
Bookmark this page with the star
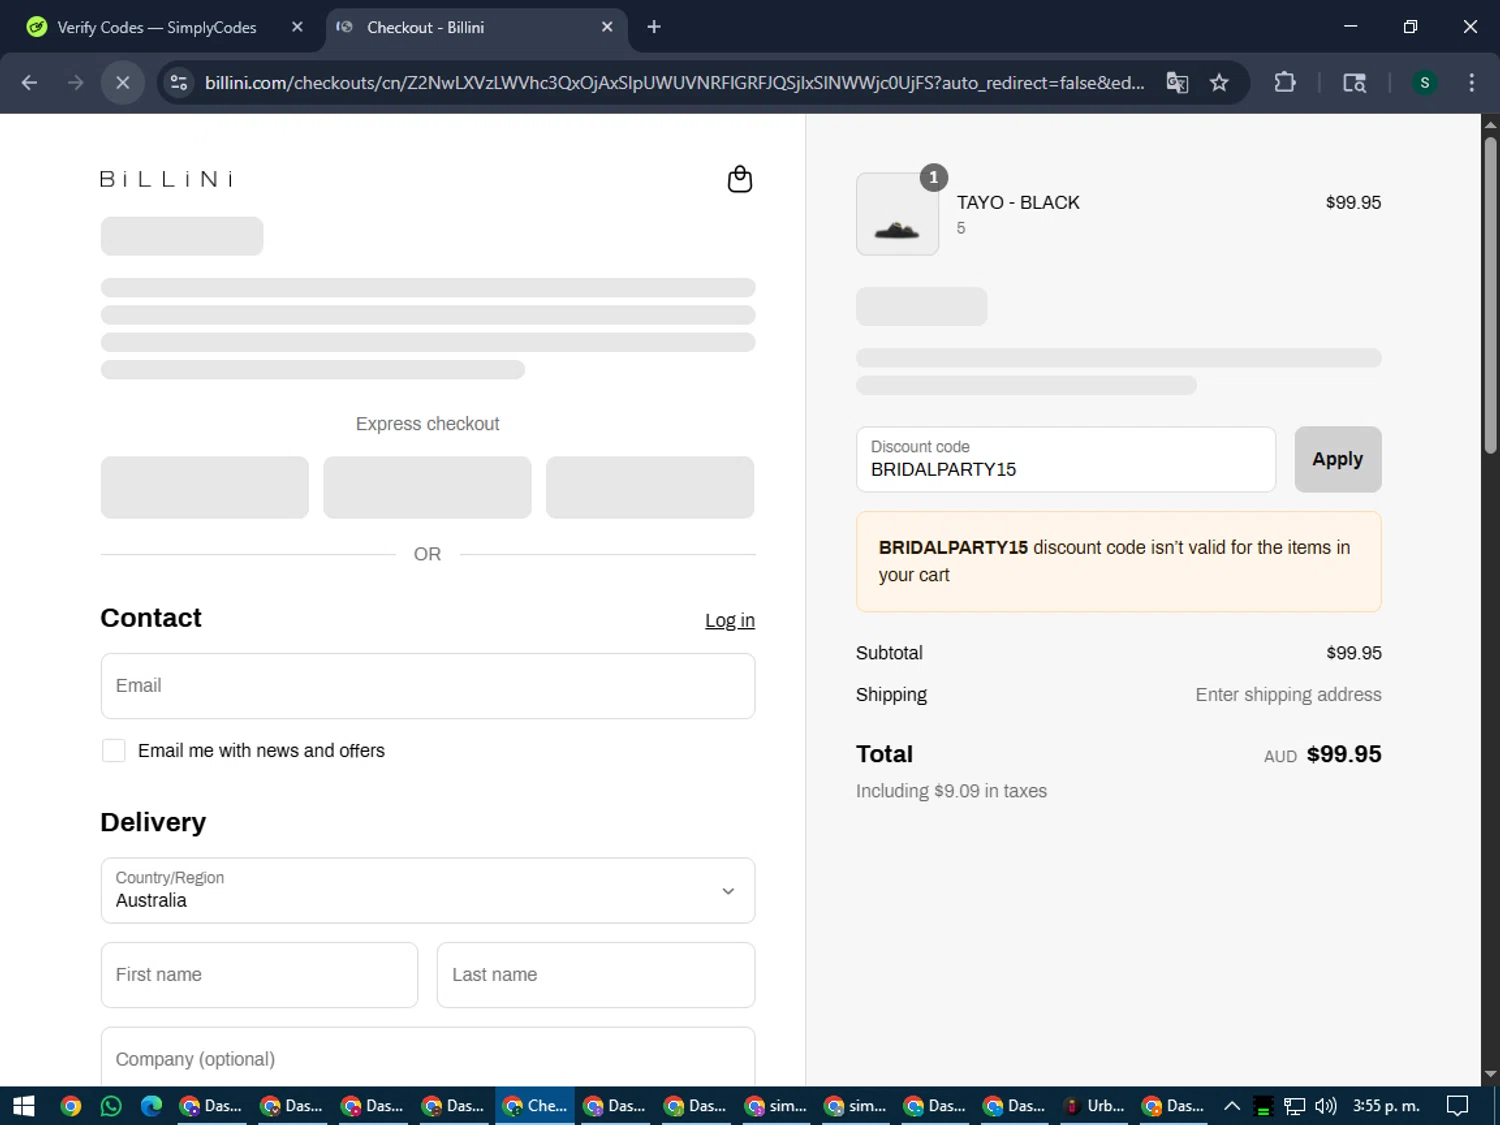[1219, 83]
